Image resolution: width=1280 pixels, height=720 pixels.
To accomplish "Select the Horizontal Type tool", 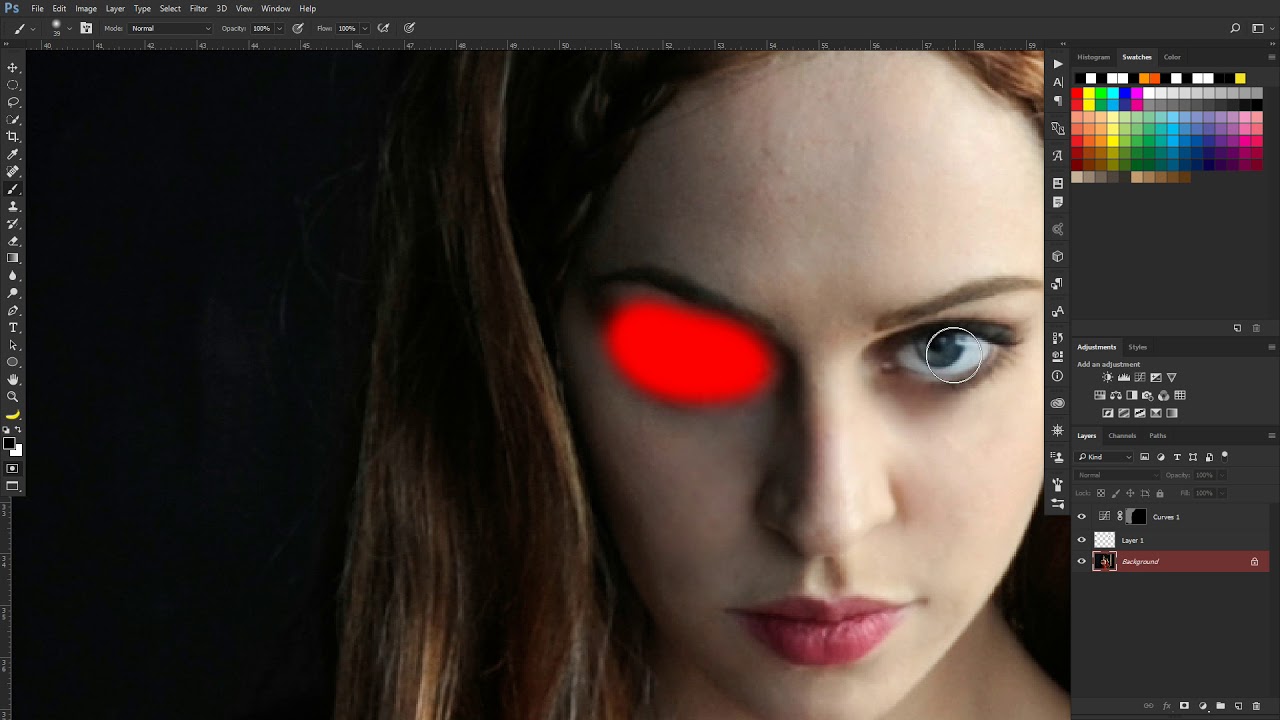I will (x=13, y=327).
